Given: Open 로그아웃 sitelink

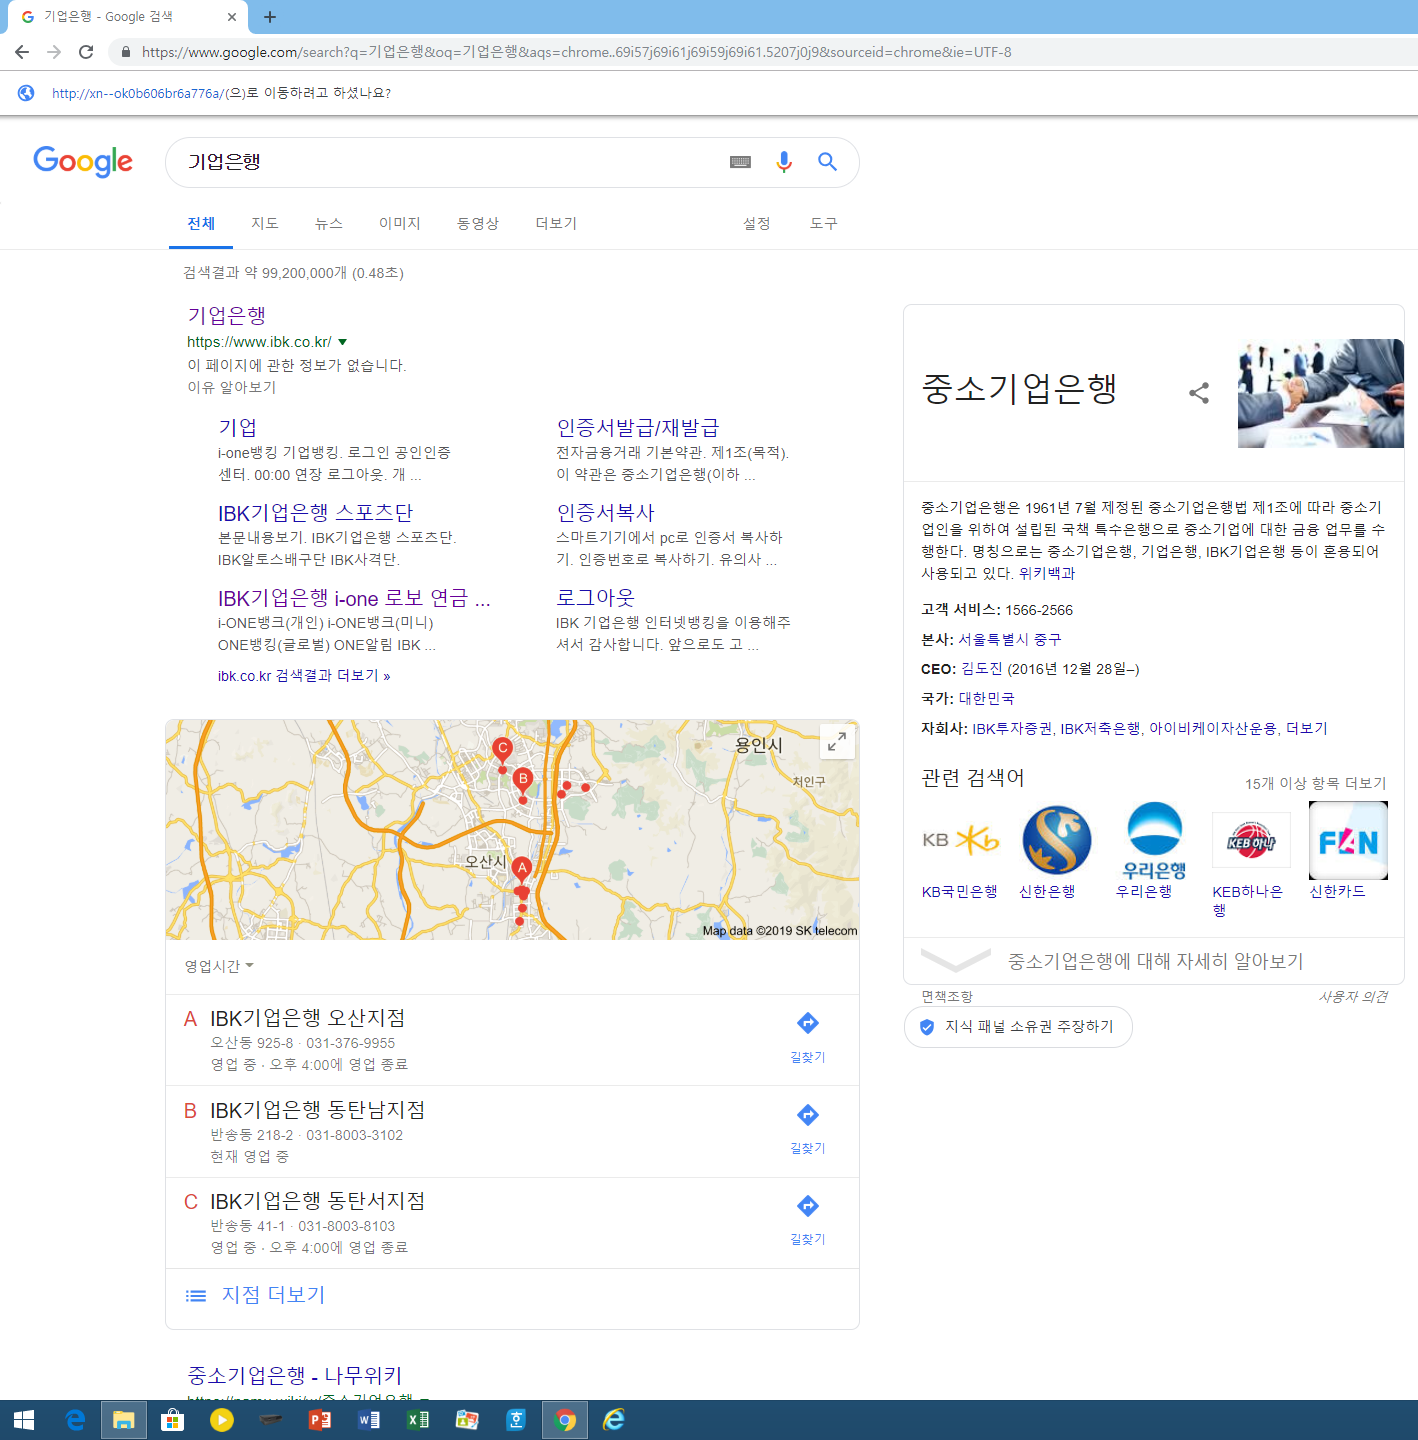Looking at the screenshot, I should pyautogui.click(x=595, y=598).
